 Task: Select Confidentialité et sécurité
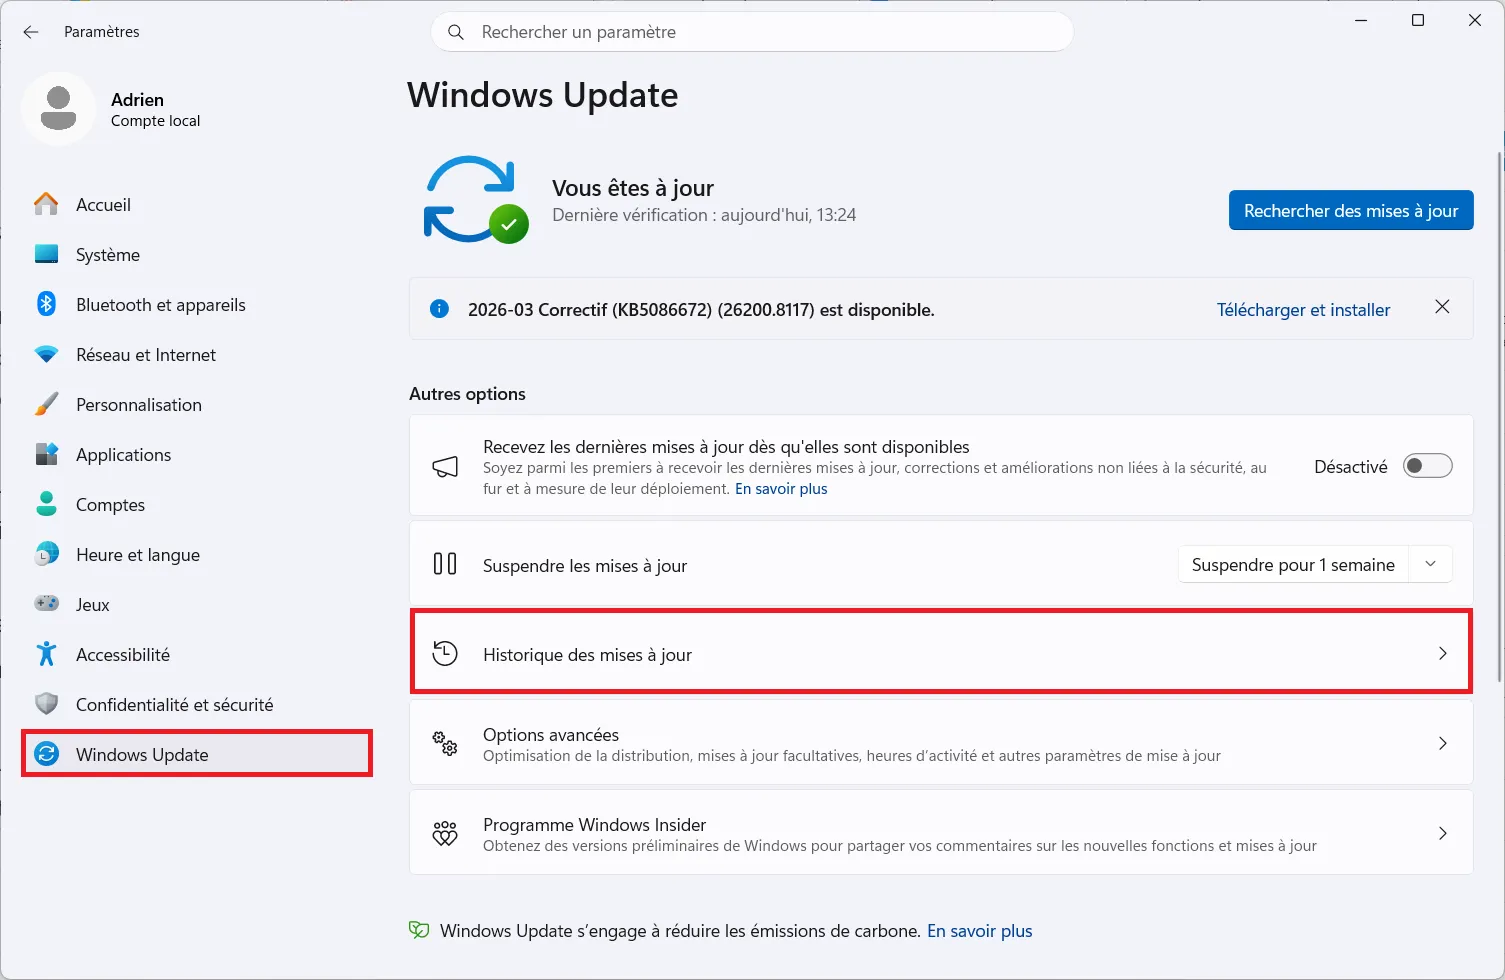[174, 704]
